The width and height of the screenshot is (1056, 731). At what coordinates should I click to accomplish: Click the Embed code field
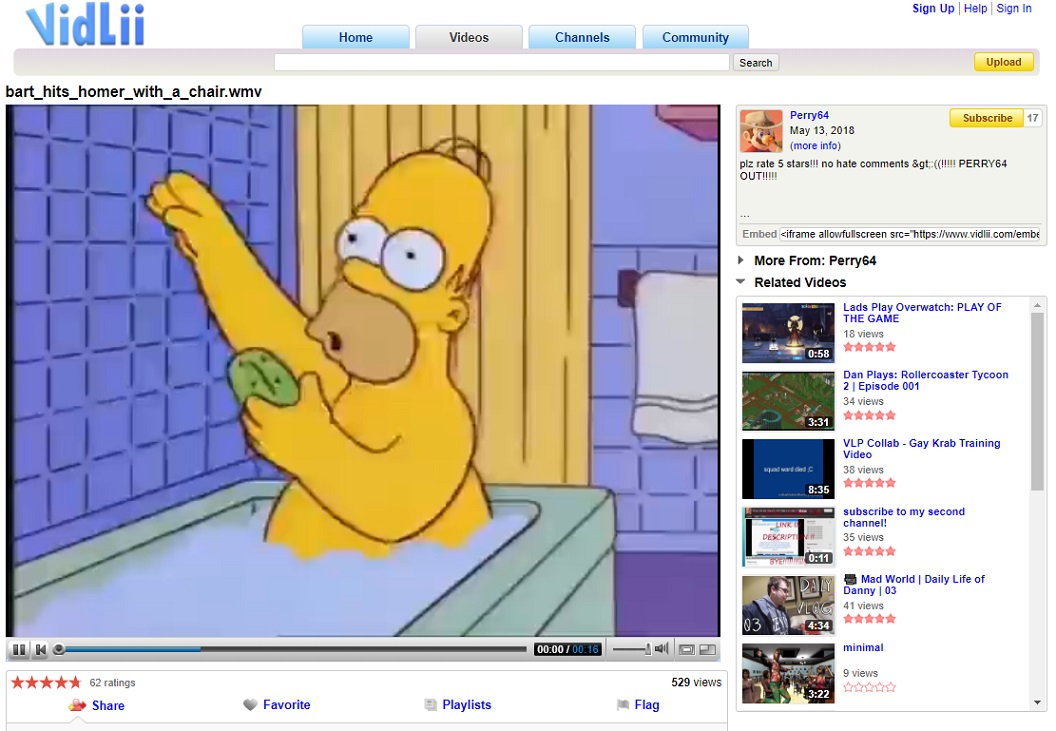[911, 234]
